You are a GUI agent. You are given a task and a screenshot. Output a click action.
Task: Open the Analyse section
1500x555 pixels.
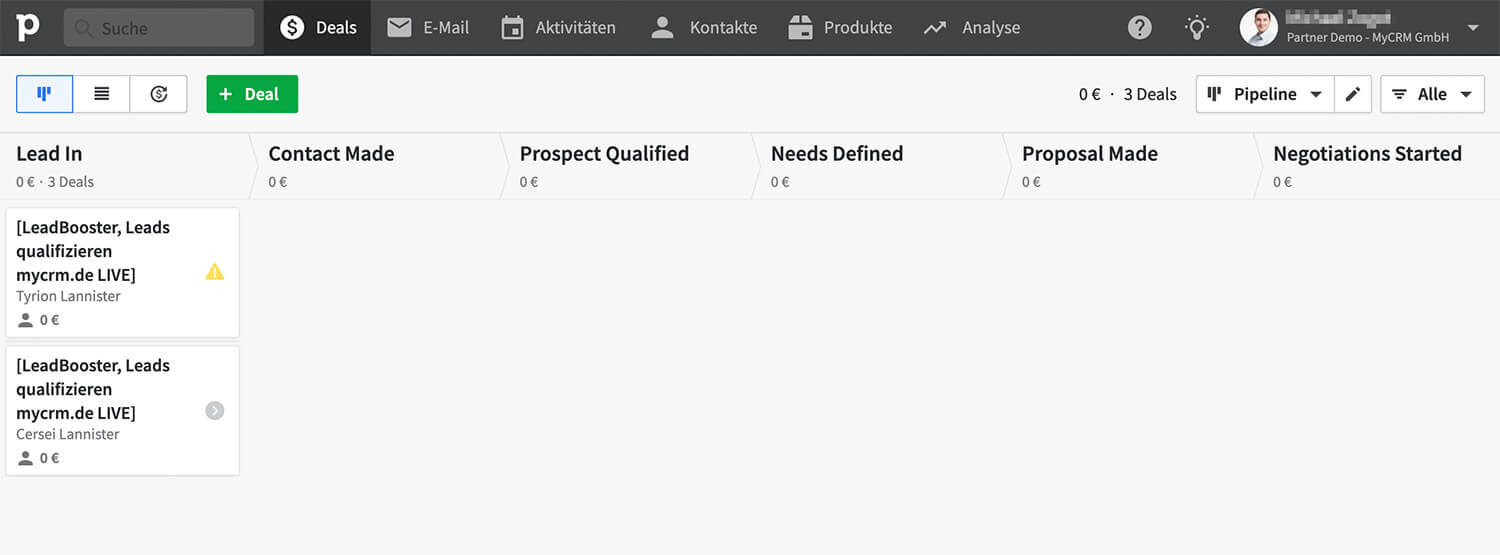971,28
